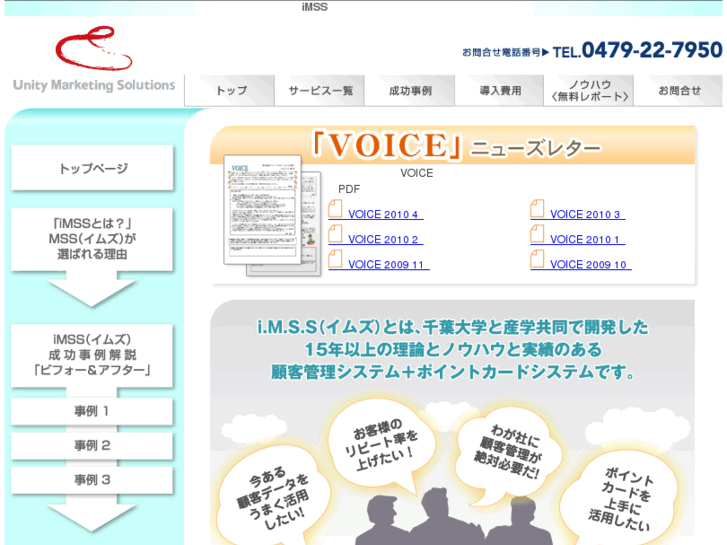Click the ポイントカードを上手に活用したい speech bubble
727x545 pixels.
click(621, 499)
